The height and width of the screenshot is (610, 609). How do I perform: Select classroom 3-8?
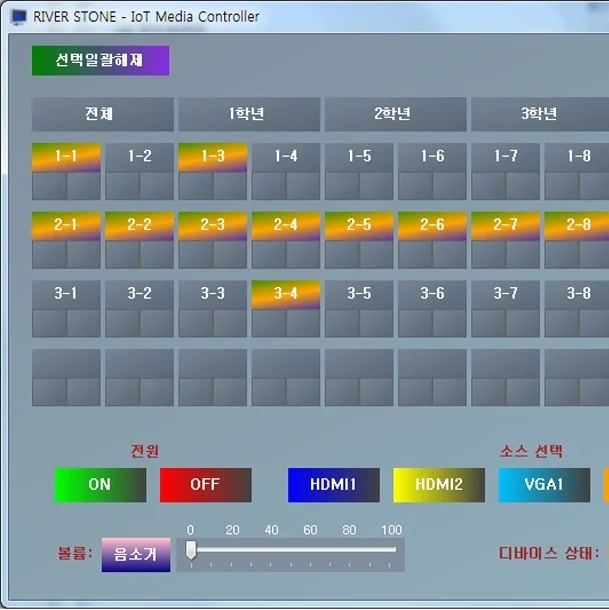pos(577,294)
